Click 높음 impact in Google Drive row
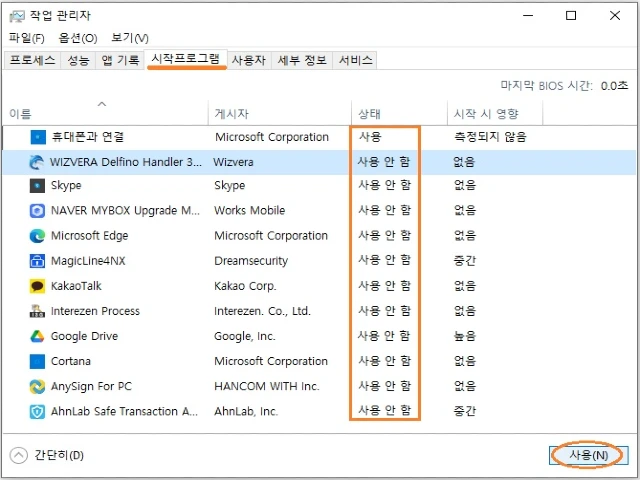 pyautogui.click(x=464, y=336)
